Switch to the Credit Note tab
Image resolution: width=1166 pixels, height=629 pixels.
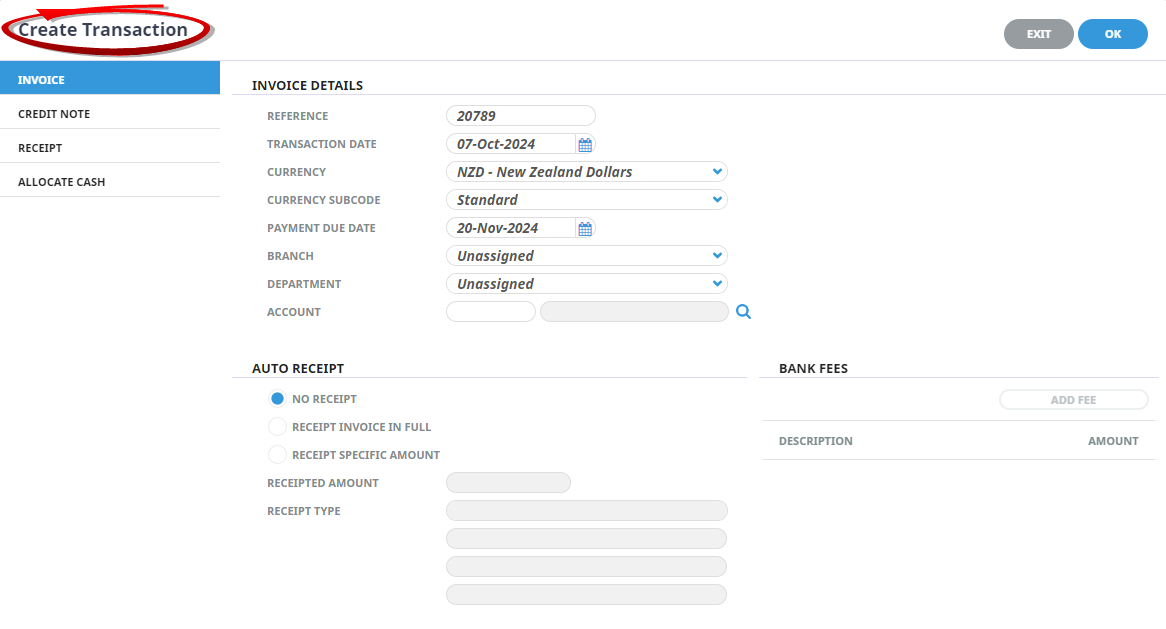click(110, 114)
